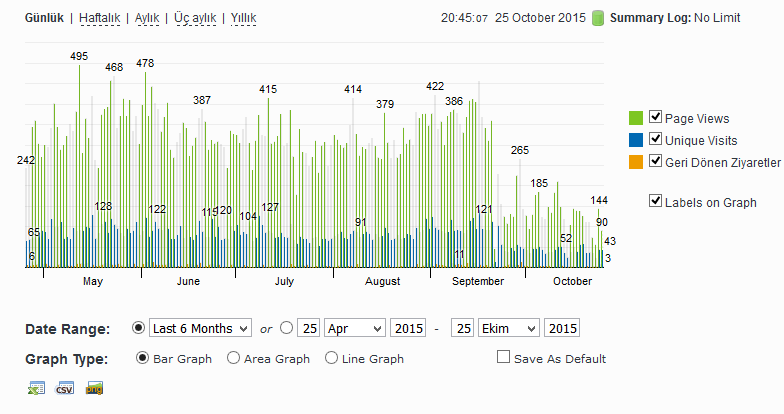Screen dimensions: 784x414
Task: Click the start year 2015 field
Action: coord(408,328)
